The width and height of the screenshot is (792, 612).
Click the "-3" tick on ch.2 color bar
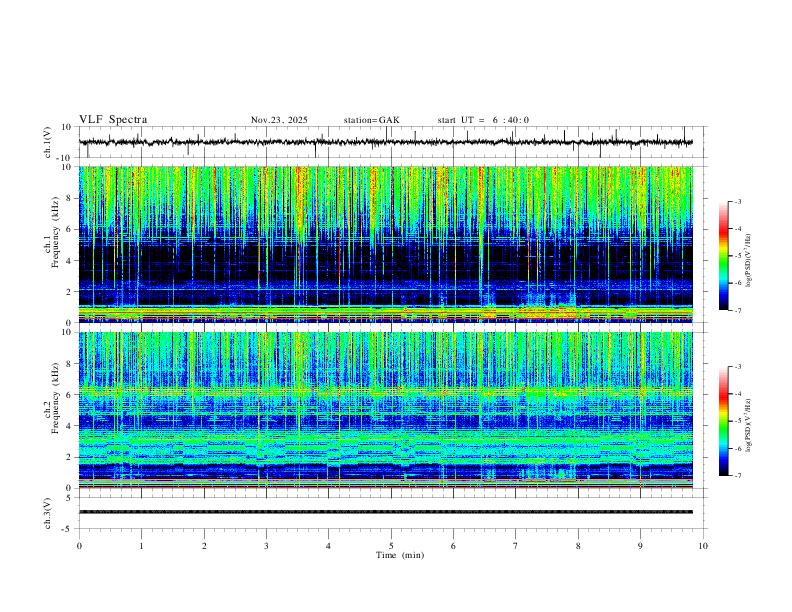[x=738, y=367]
